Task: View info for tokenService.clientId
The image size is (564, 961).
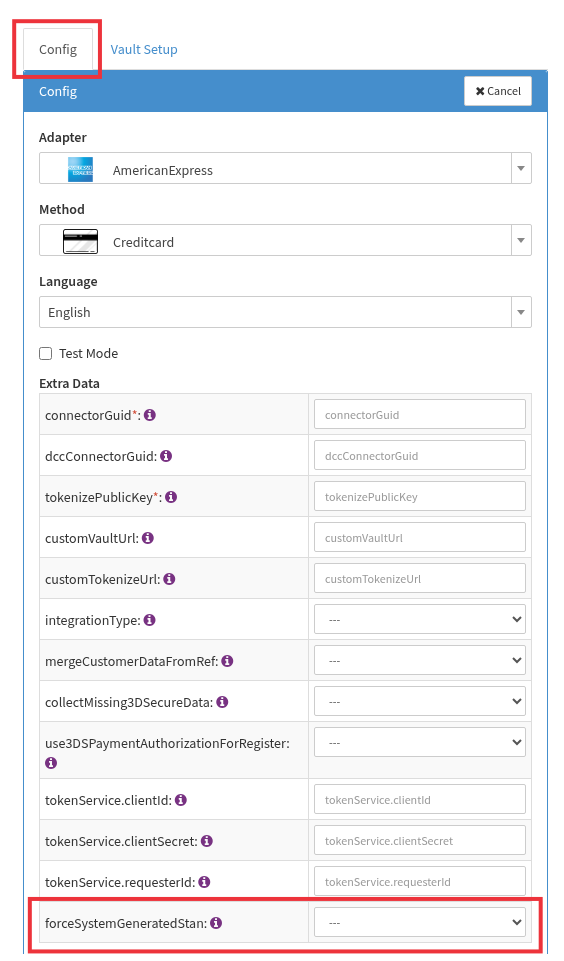Action: (181, 800)
